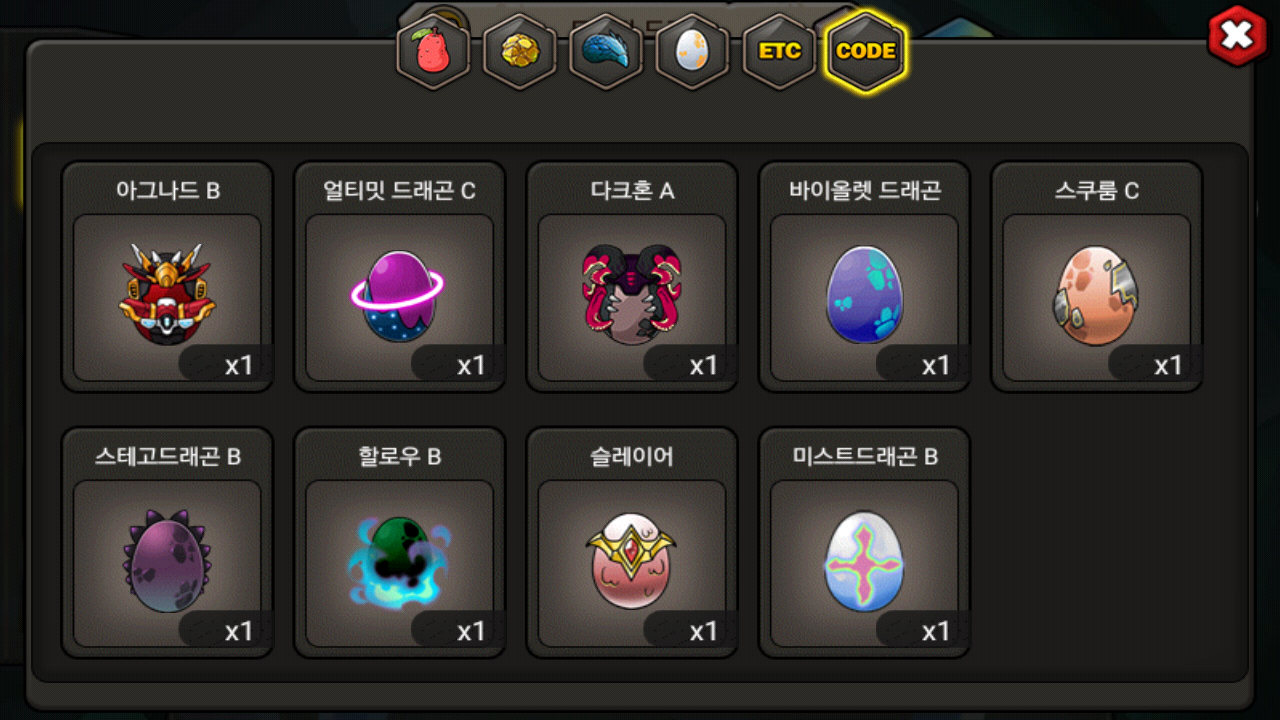The width and height of the screenshot is (1280, 720).
Task: Open the egg category tab
Action: [692, 52]
